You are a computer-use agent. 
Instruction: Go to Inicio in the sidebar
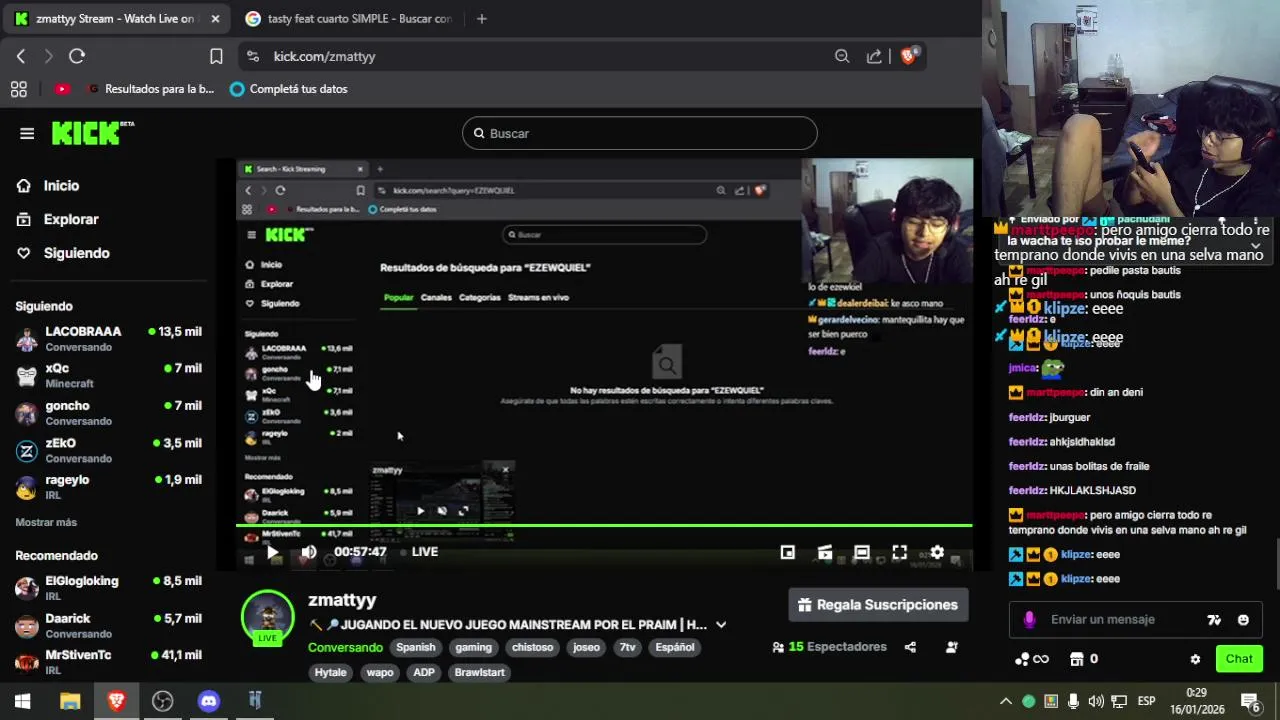click(x=61, y=186)
